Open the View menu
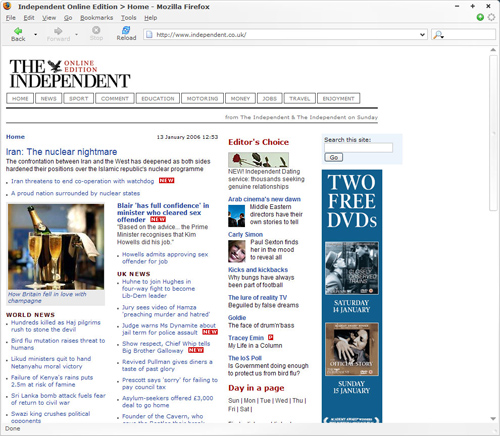The height and width of the screenshot is (436, 500). (x=49, y=18)
